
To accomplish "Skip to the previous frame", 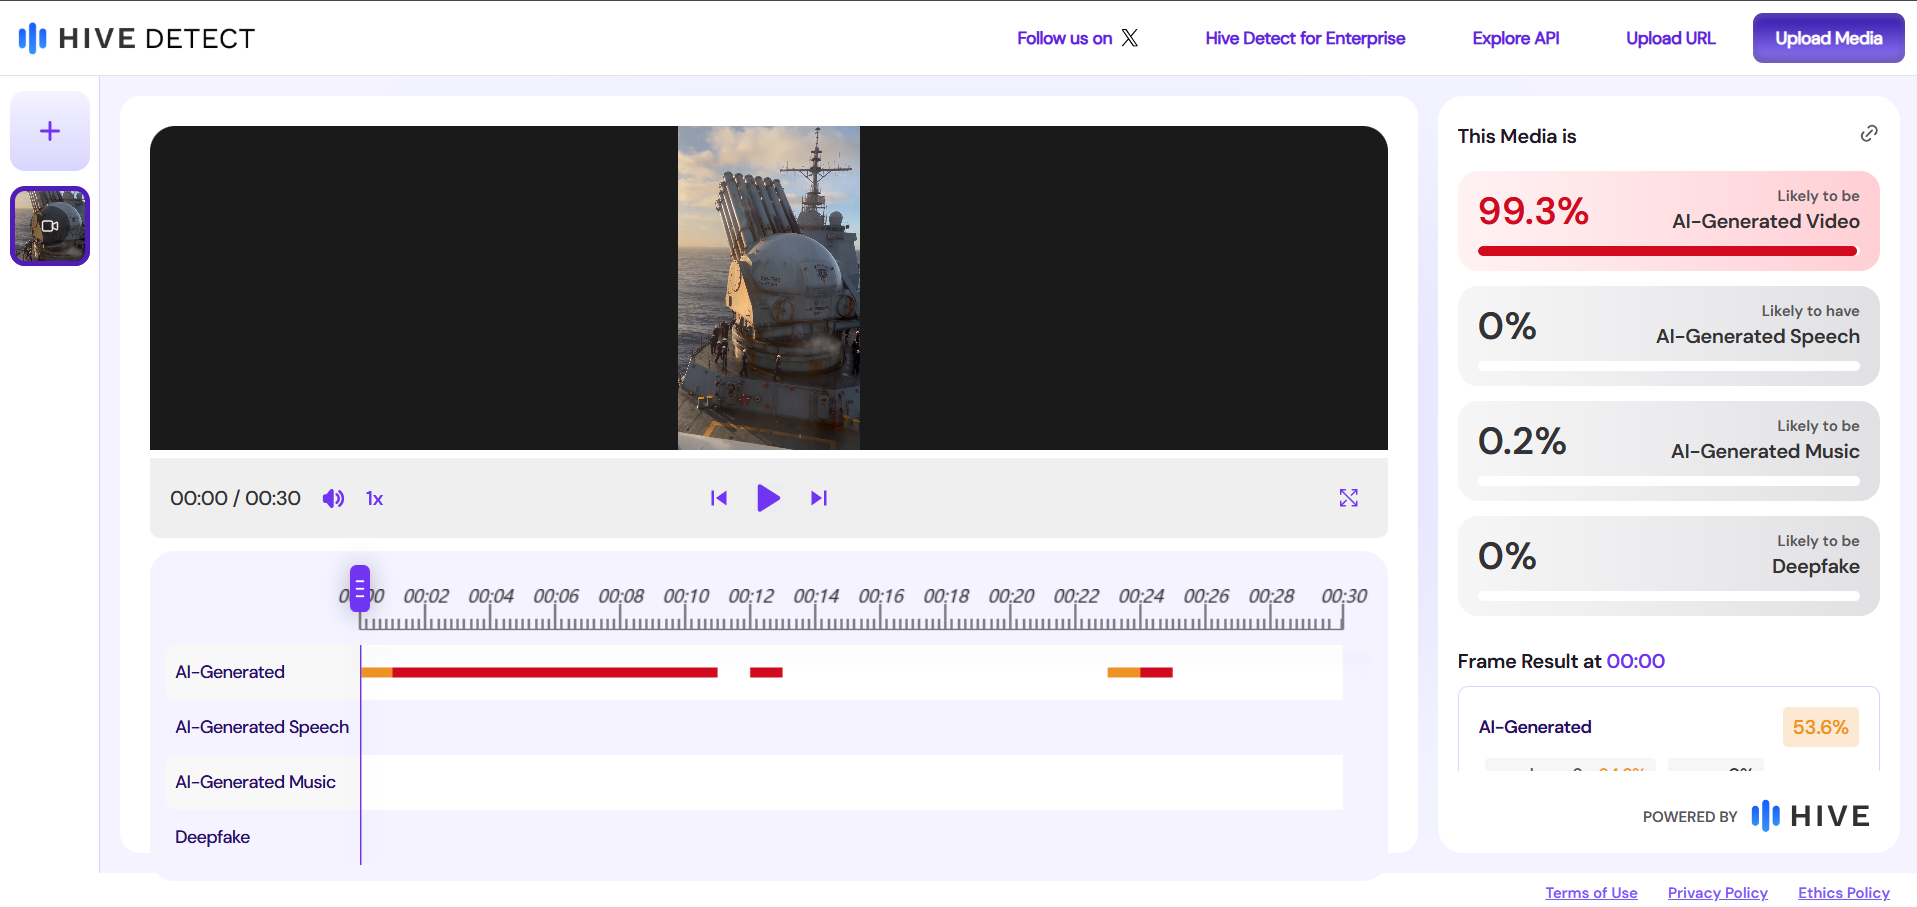I will click(x=718, y=498).
